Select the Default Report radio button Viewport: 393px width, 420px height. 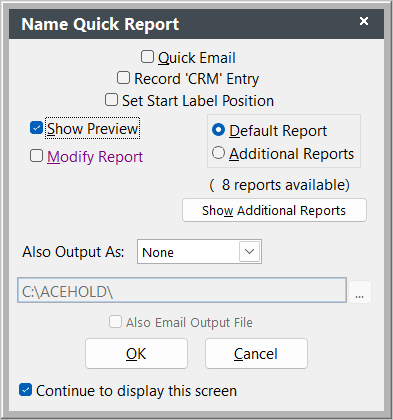pos(218,130)
